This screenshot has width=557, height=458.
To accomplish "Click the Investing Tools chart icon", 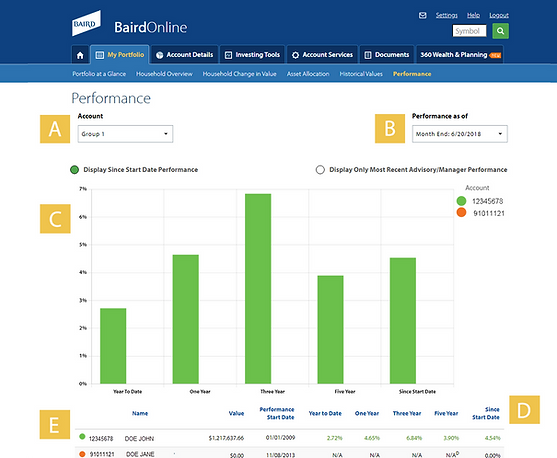I will pyautogui.click(x=228, y=55).
